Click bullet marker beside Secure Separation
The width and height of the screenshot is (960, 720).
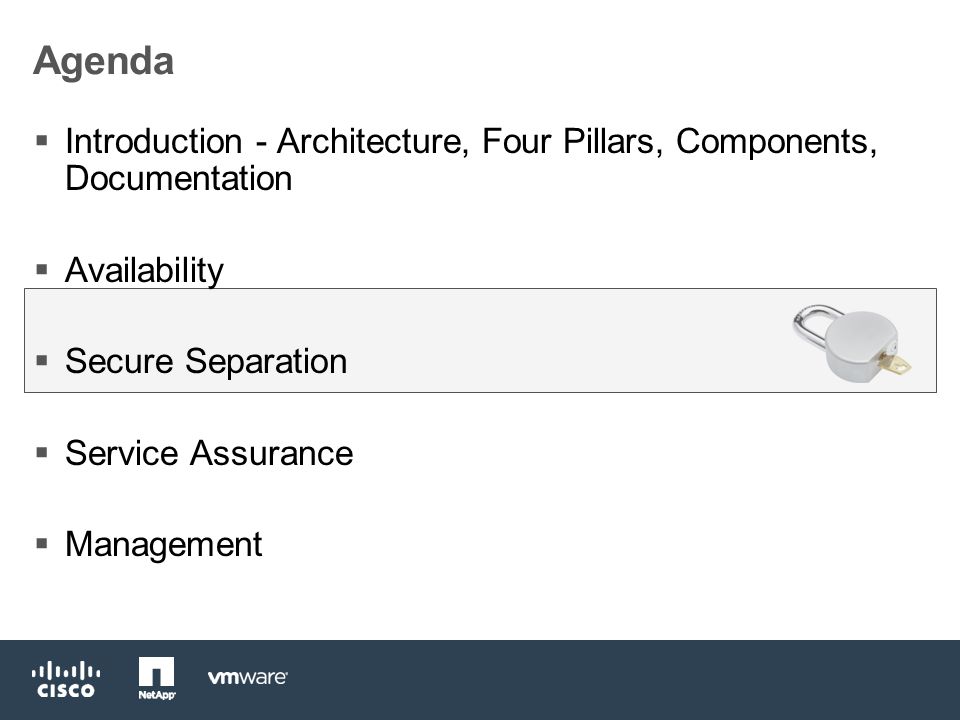point(42,361)
